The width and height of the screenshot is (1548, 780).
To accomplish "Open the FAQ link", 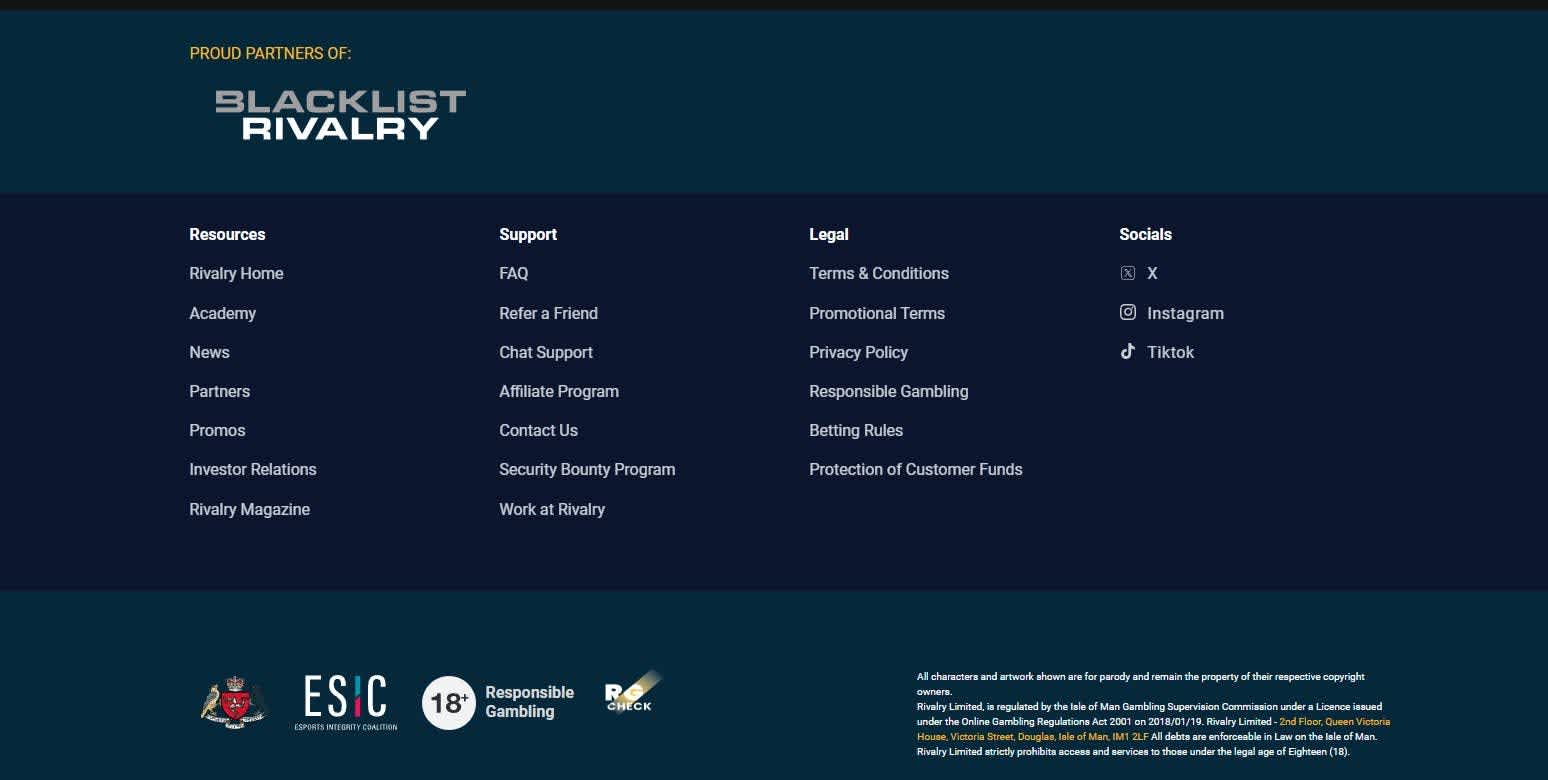I will (514, 273).
